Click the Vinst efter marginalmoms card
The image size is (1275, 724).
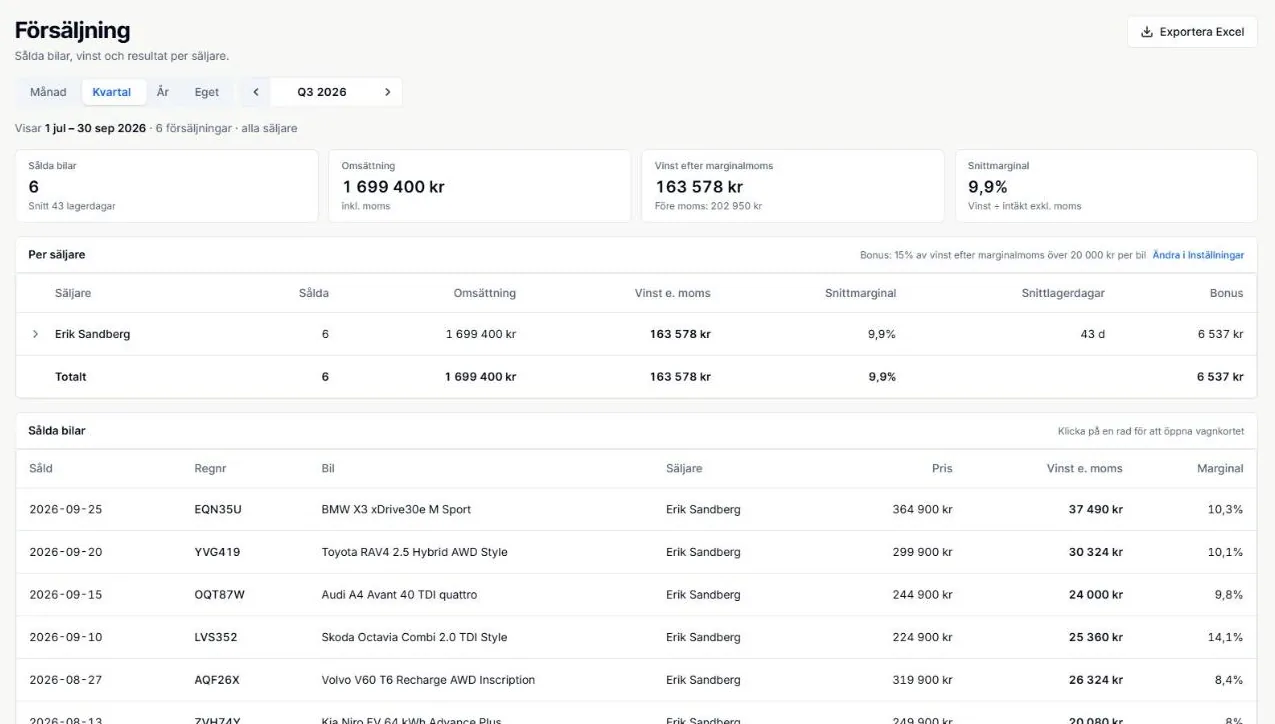793,186
